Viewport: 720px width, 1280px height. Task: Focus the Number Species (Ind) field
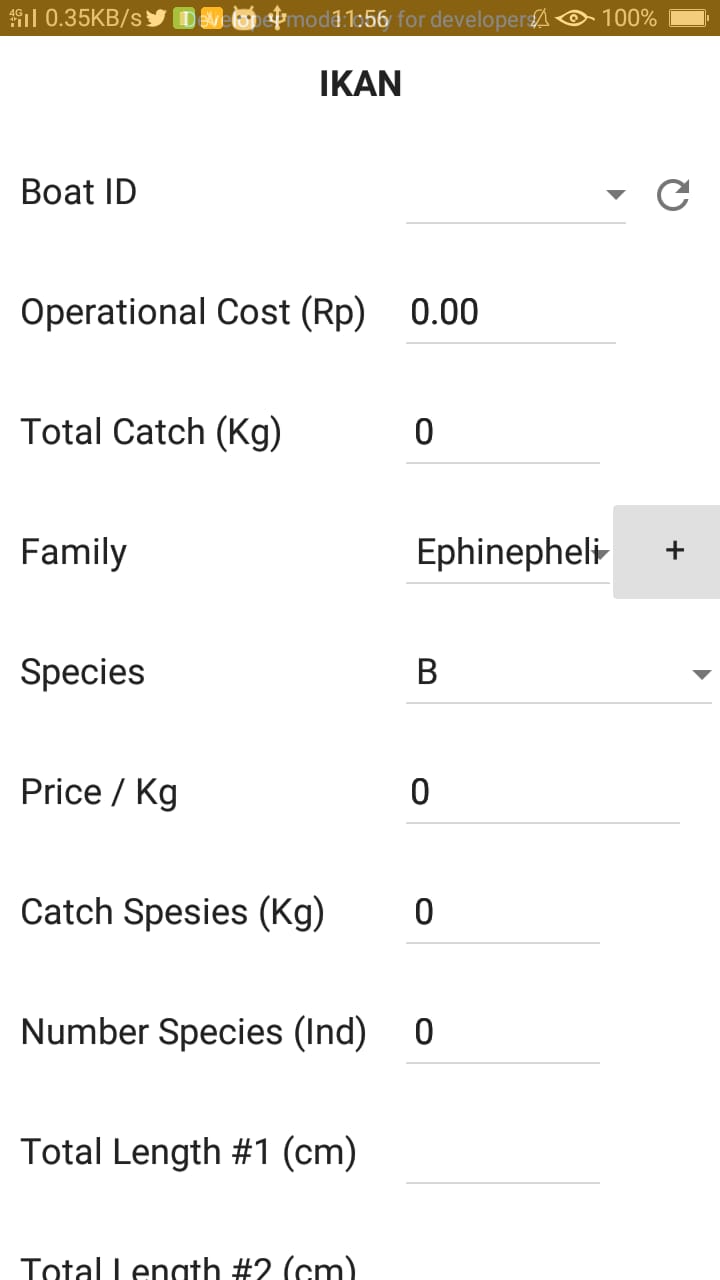click(502, 1033)
